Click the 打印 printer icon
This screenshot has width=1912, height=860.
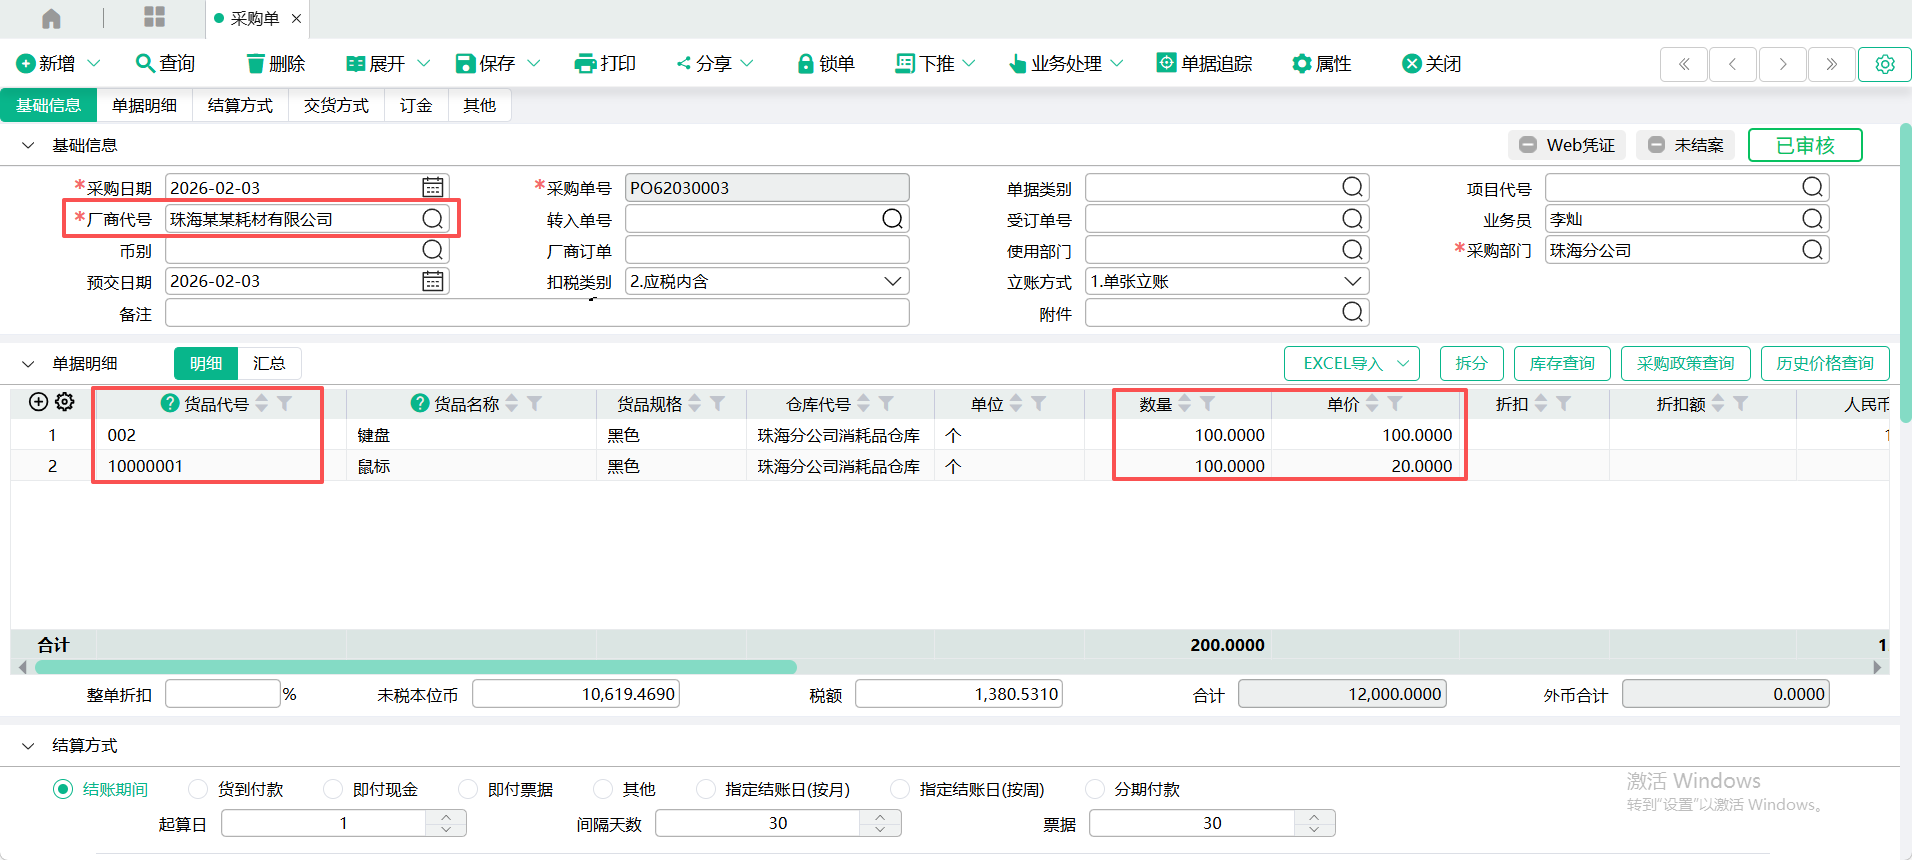(585, 64)
